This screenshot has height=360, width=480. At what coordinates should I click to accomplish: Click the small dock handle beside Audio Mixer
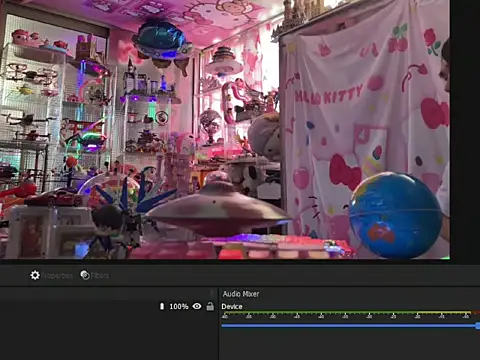coord(212,293)
